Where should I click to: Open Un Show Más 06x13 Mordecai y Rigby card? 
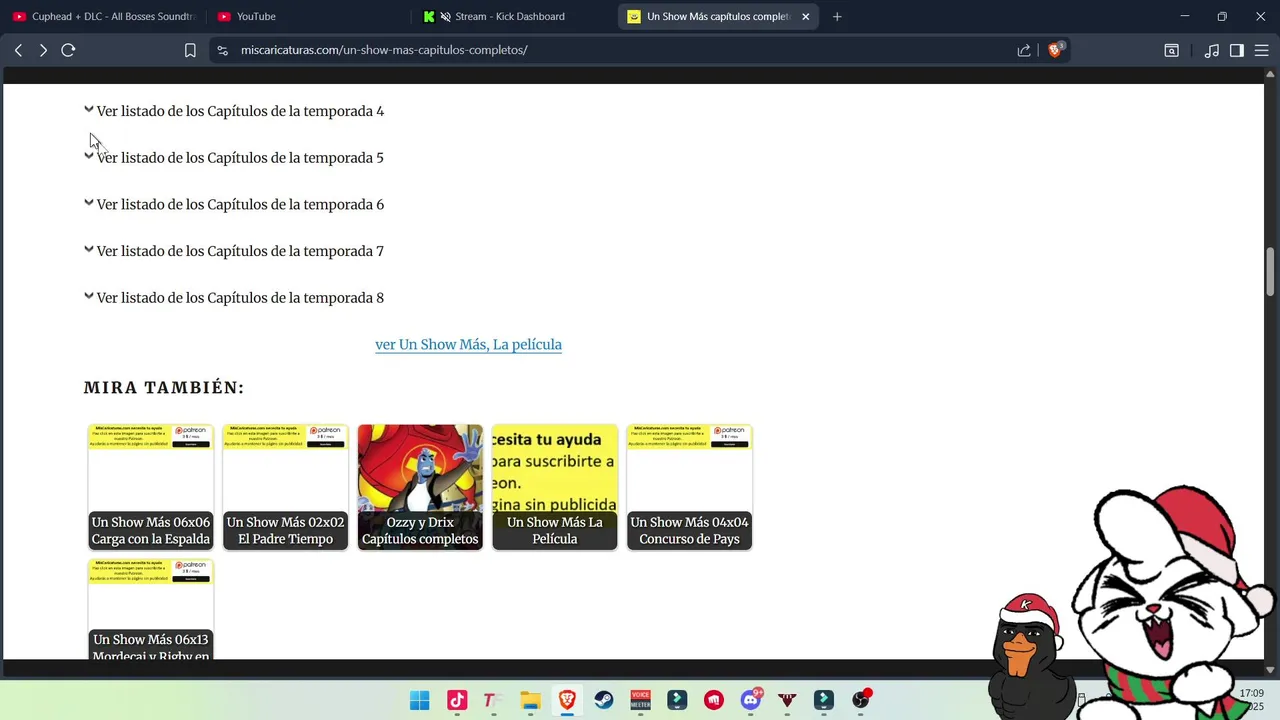[x=151, y=609]
